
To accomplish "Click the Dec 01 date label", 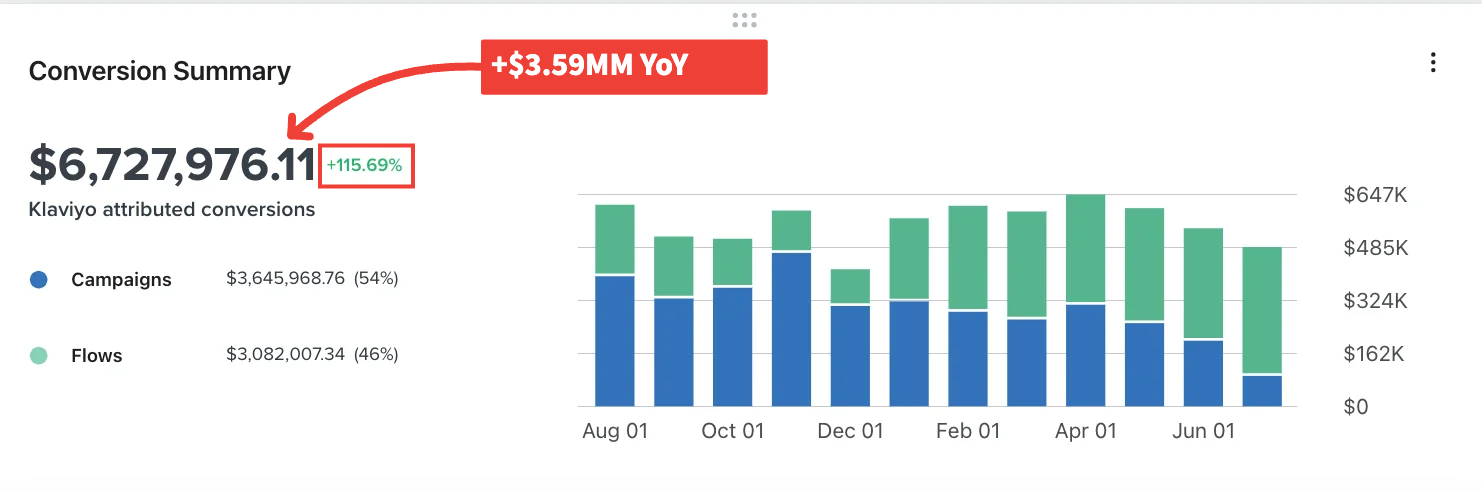I will coord(850,431).
